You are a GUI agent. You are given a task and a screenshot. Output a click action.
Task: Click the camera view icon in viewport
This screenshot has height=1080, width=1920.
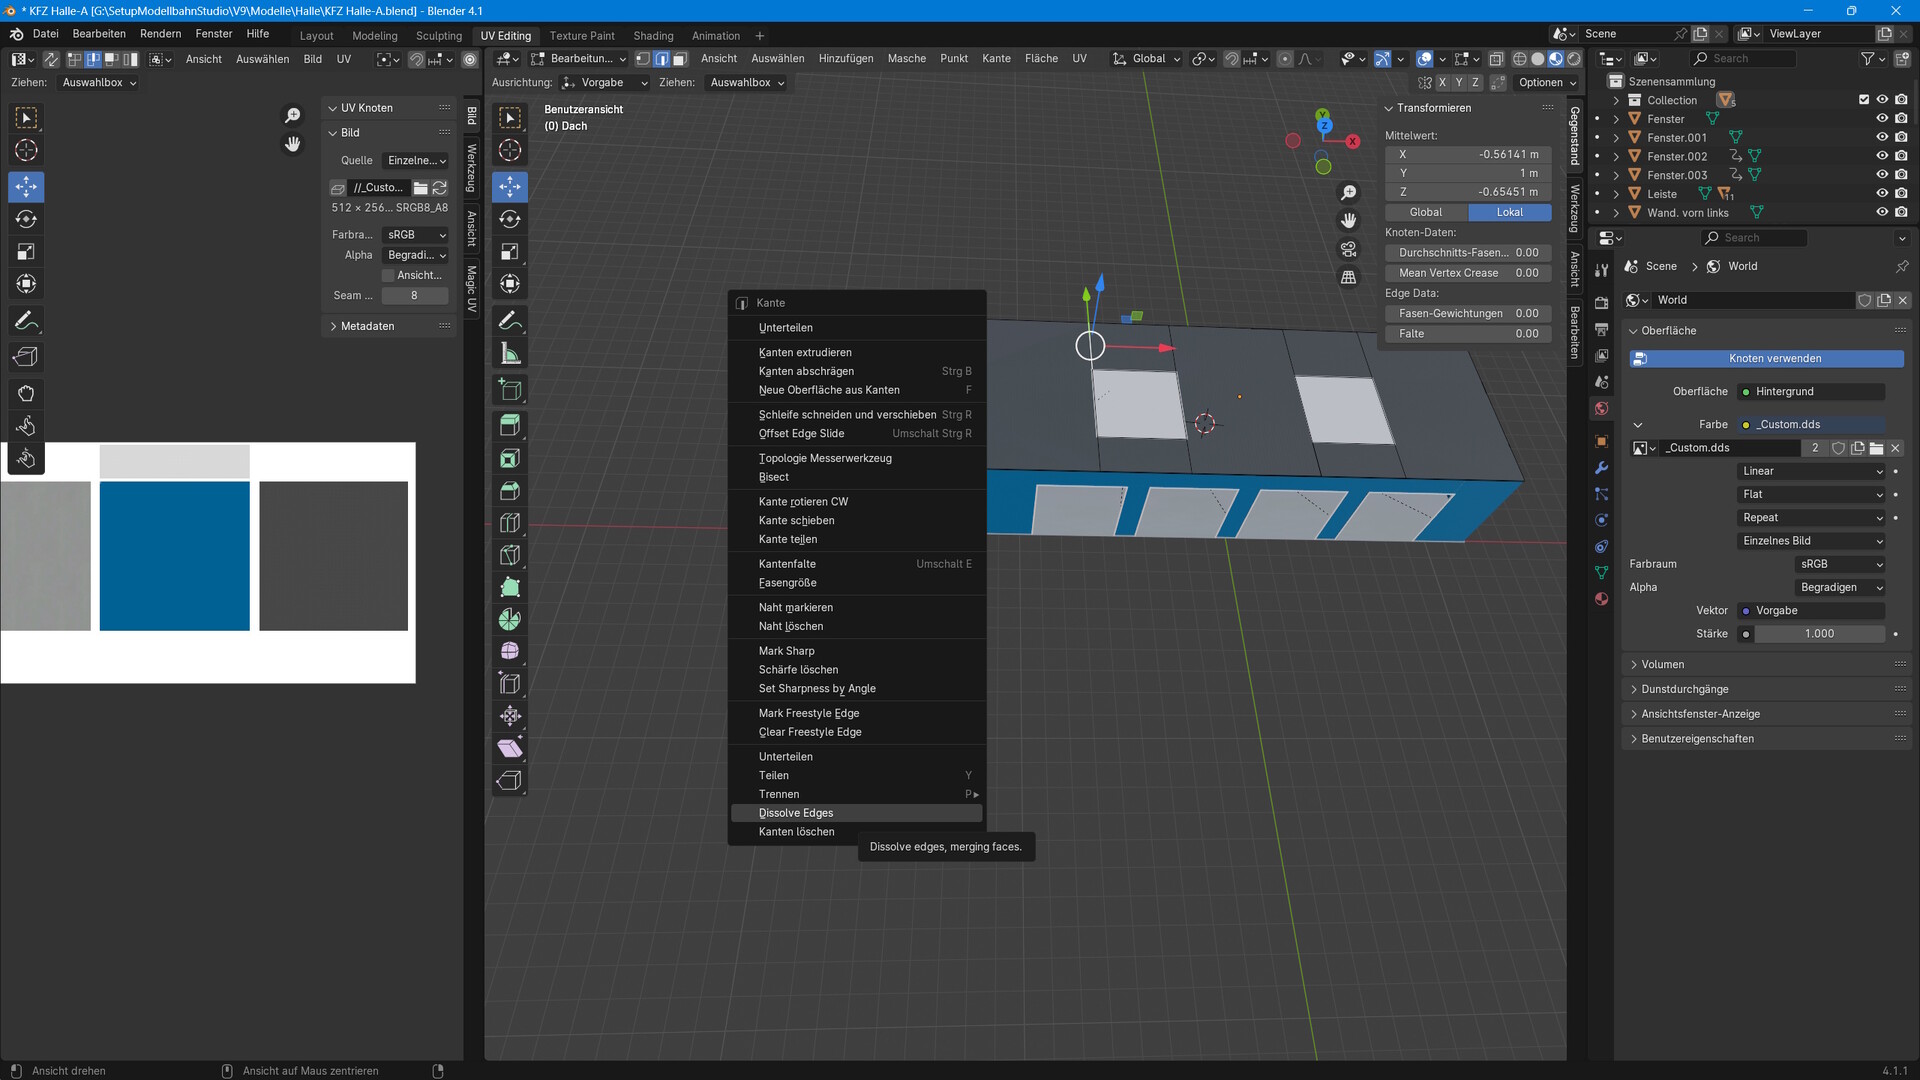tap(1348, 249)
